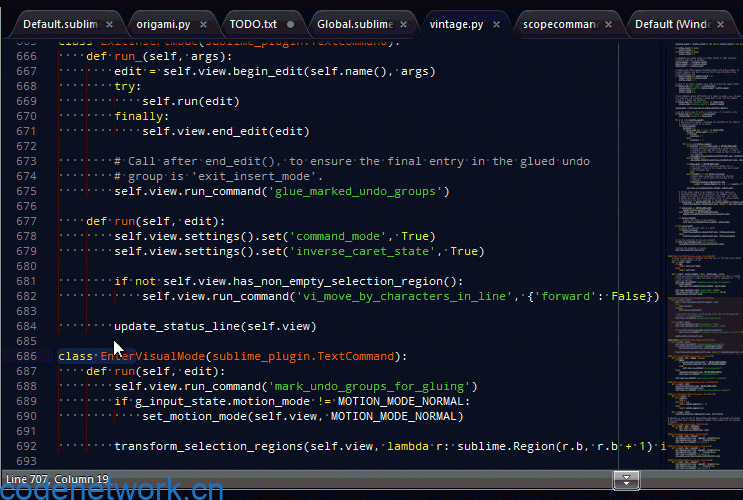Close the Default (Windows) tab
Screen dimensions: 743x500
pos(720,24)
